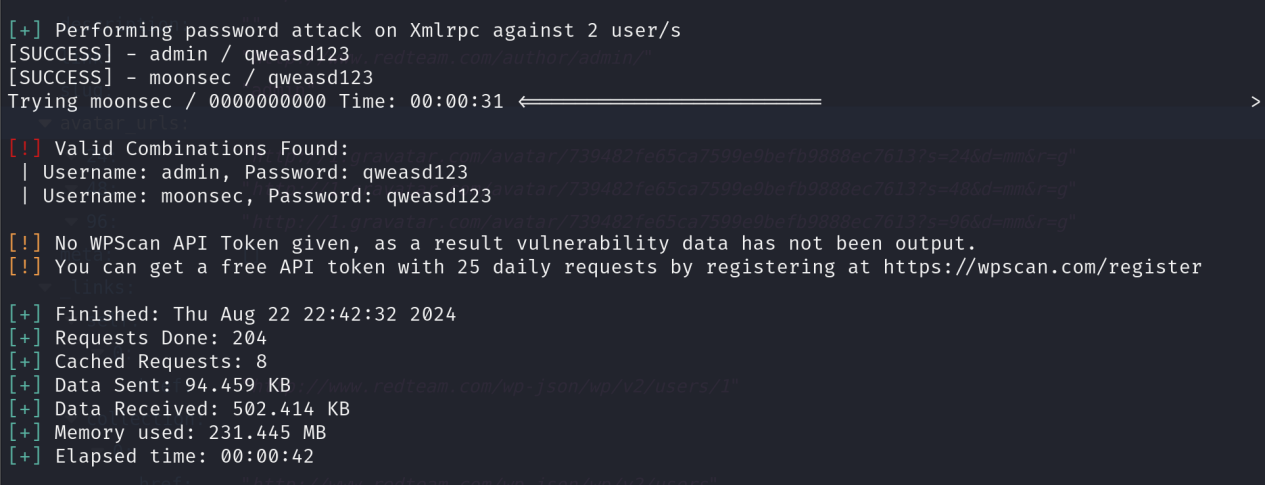Collapse the faded links node triangle

tap(45, 288)
